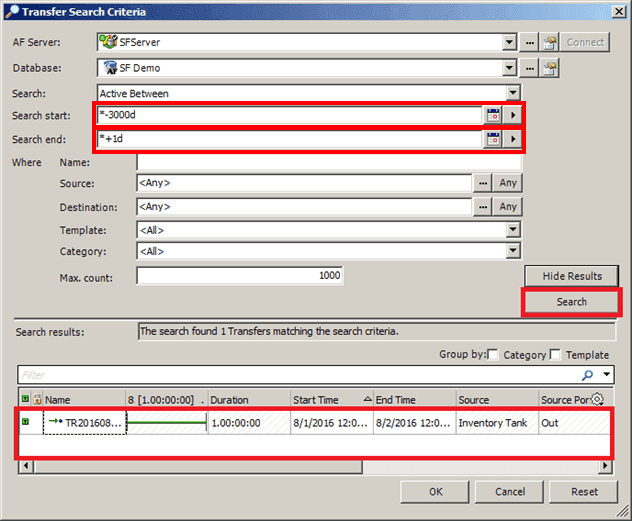632x521 pixels.
Task: Click green status icon in transfer row
Action: tap(25, 422)
